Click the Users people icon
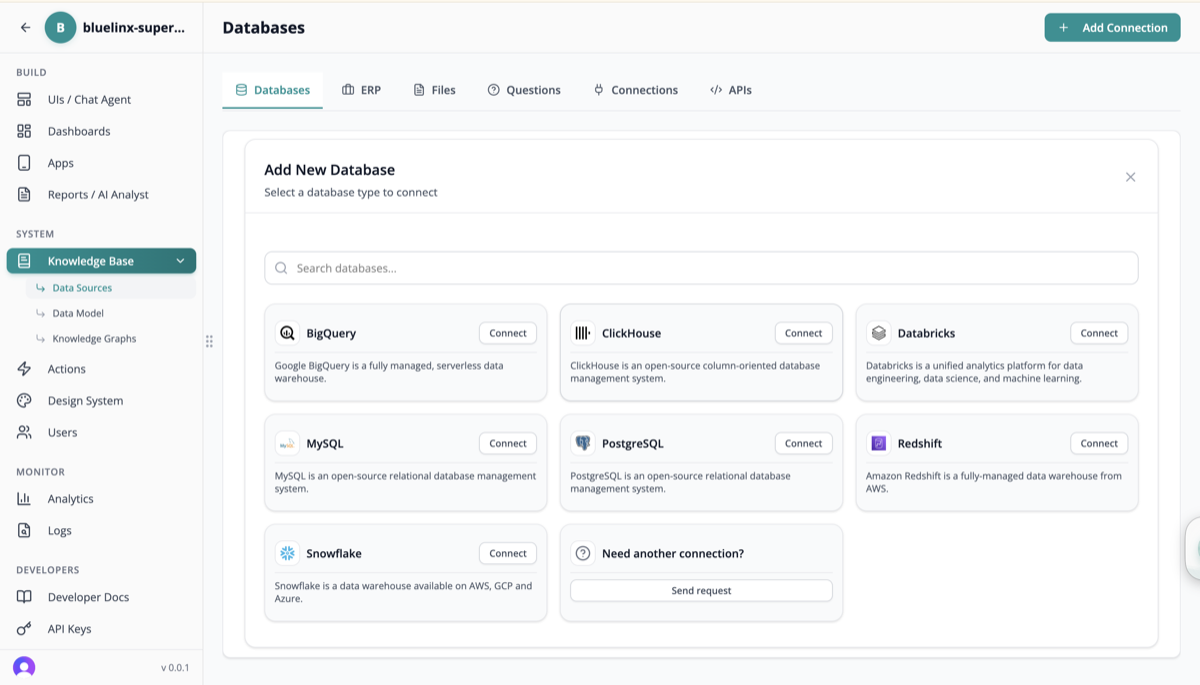 pyautogui.click(x=24, y=432)
